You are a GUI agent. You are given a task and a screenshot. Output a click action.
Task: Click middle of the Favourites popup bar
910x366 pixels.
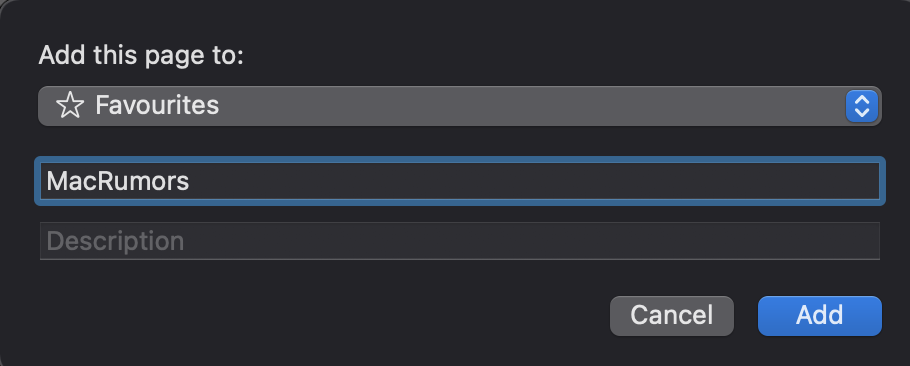pos(460,106)
